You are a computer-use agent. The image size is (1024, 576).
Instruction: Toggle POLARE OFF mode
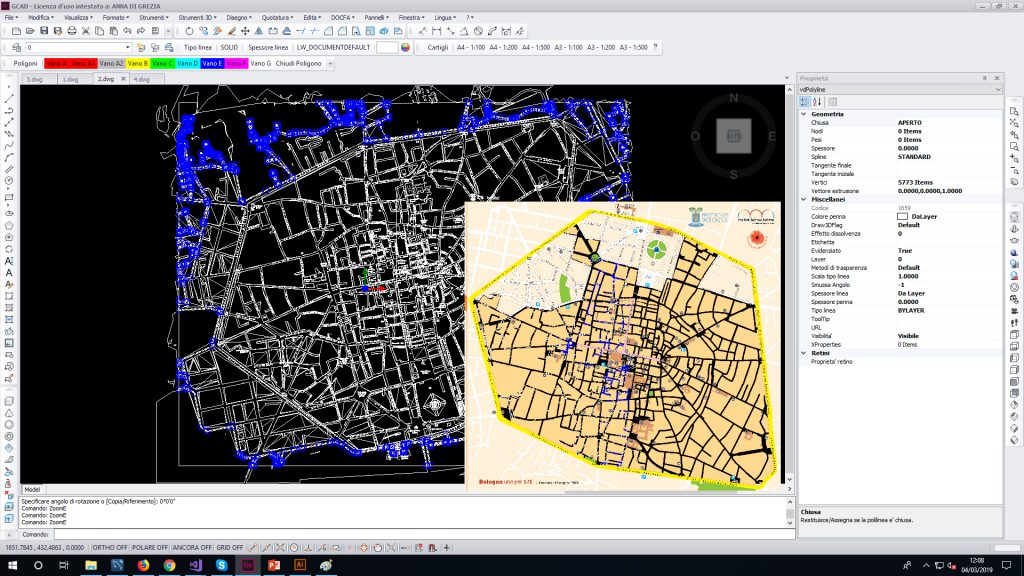(x=150, y=548)
